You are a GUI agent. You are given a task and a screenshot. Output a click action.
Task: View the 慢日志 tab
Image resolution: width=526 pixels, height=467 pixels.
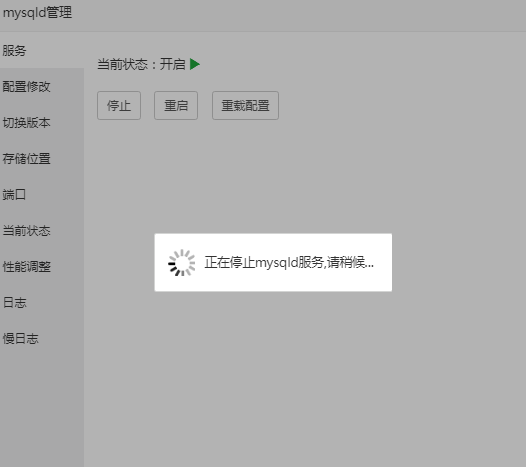click(42, 339)
